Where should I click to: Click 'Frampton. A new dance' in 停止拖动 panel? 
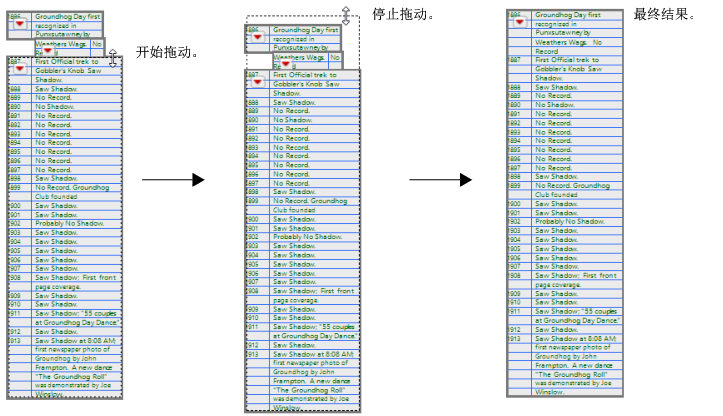point(312,381)
